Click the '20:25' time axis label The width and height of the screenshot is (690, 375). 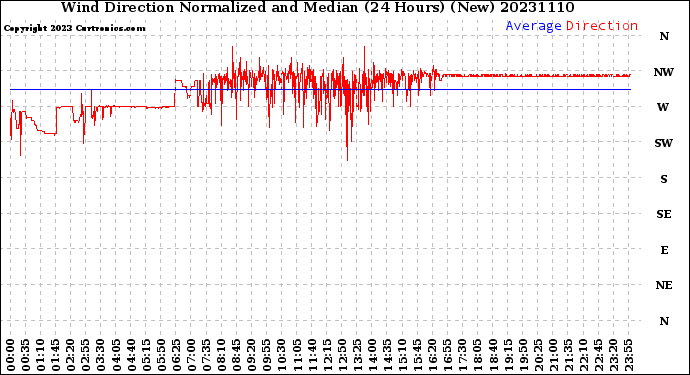538,355
